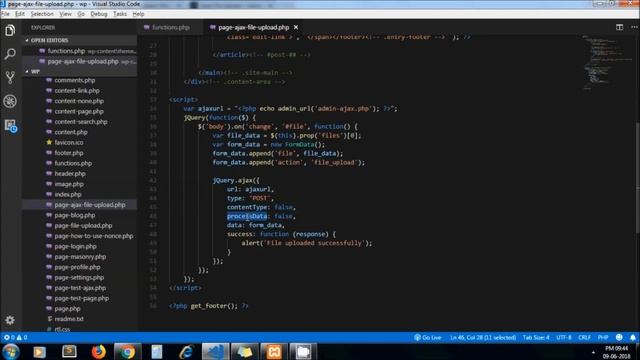The height and width of the screenshot is (360, 640).
Task: Open the Selection menu
Action: tap(42, 14)
